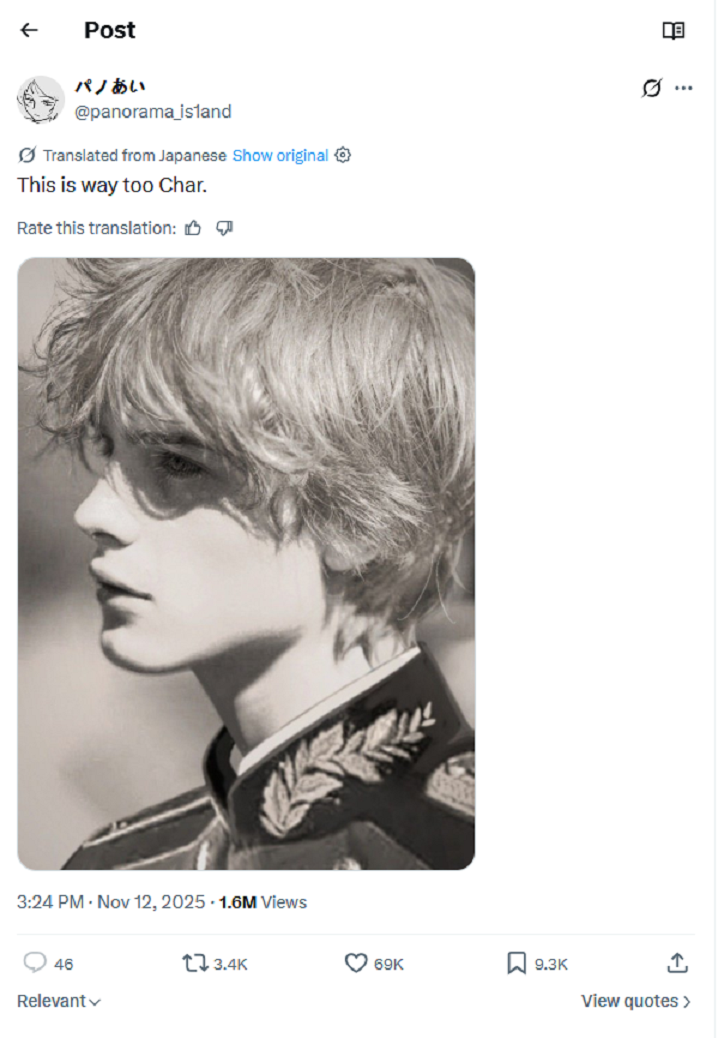Click the 1.6M Views count
The width and height of the screenshot is (718, 1038).
click(263, 902)
